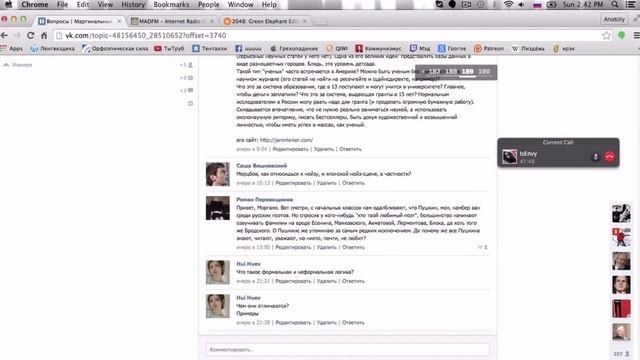Click the green extension icon in toolbar
Image resolution: width=640 pixels, height=360 pixels.
click(x=622, y=36)
